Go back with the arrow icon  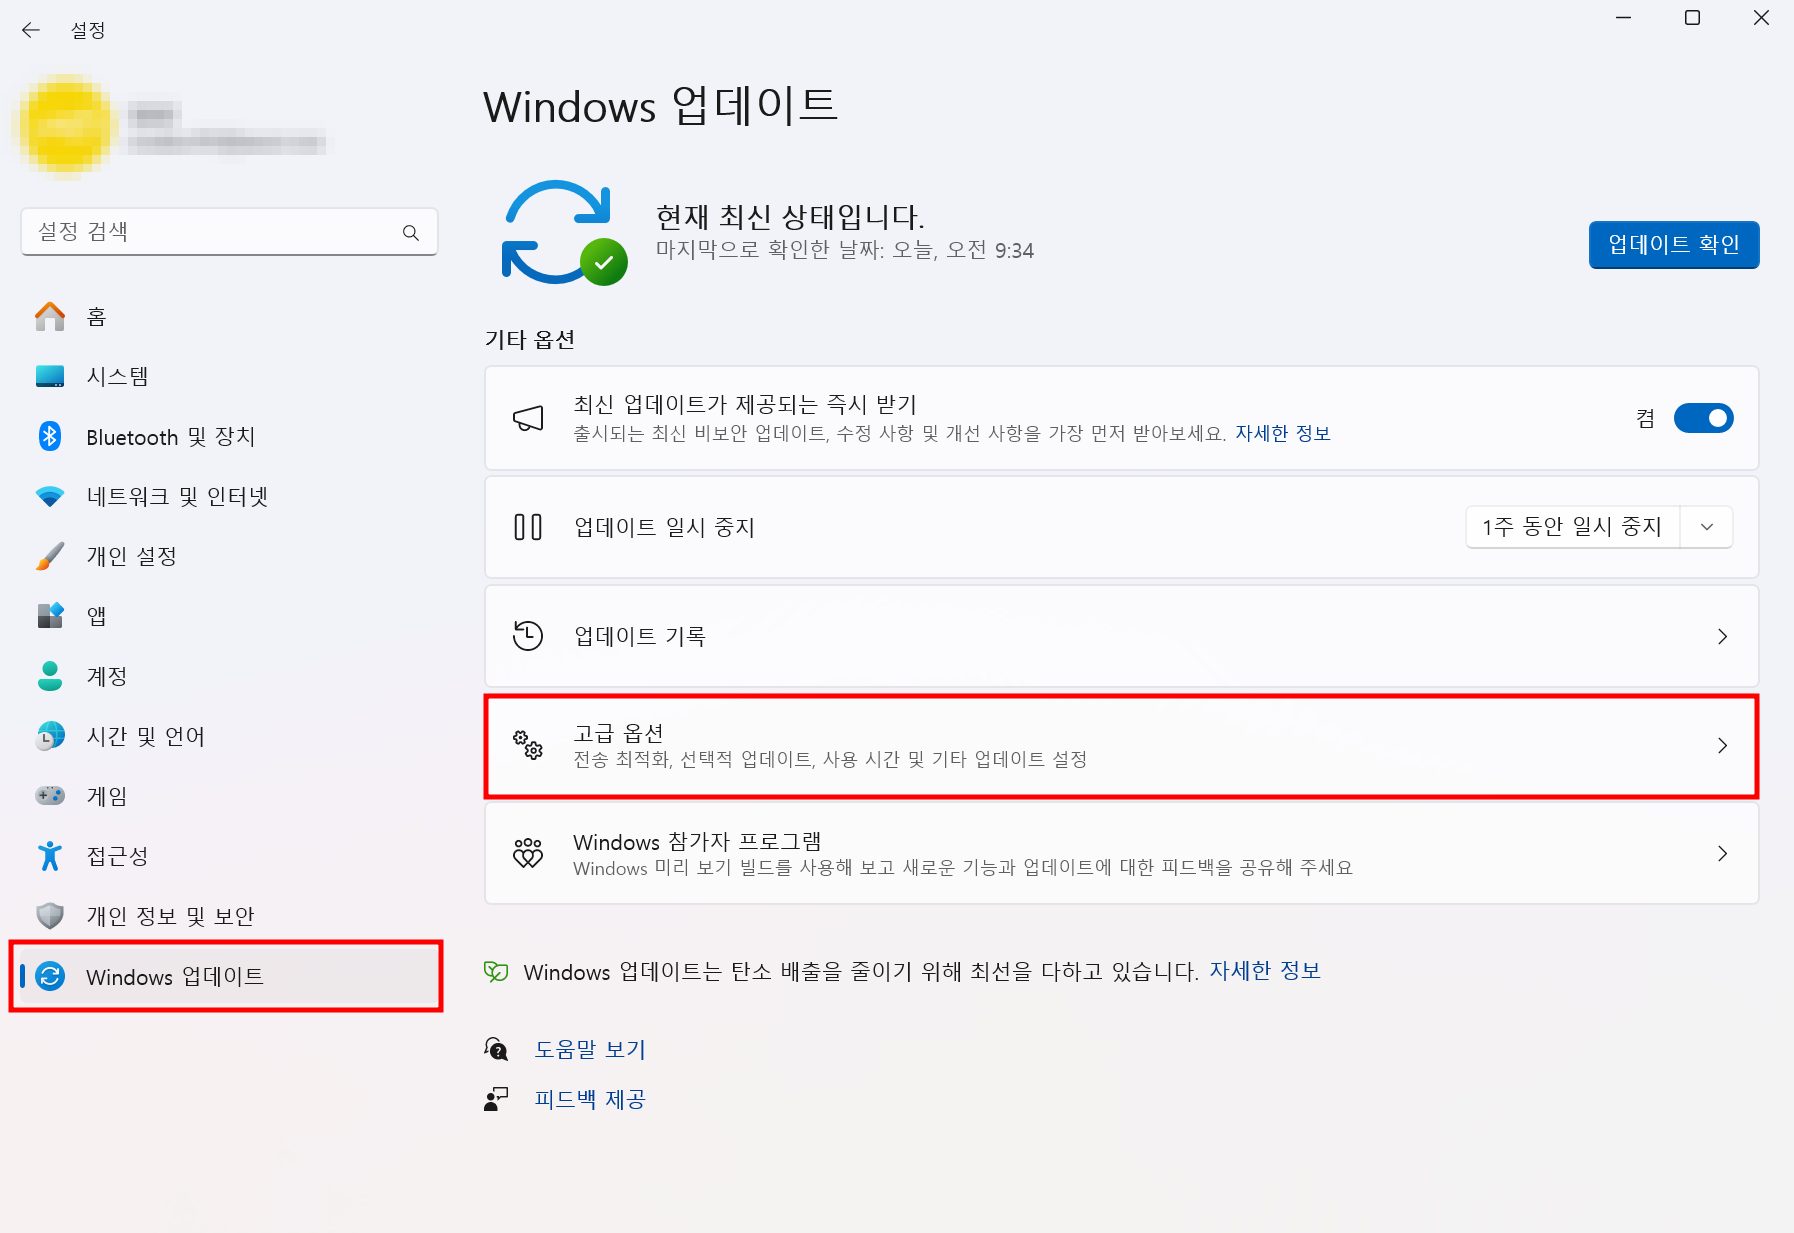point(31,30)
